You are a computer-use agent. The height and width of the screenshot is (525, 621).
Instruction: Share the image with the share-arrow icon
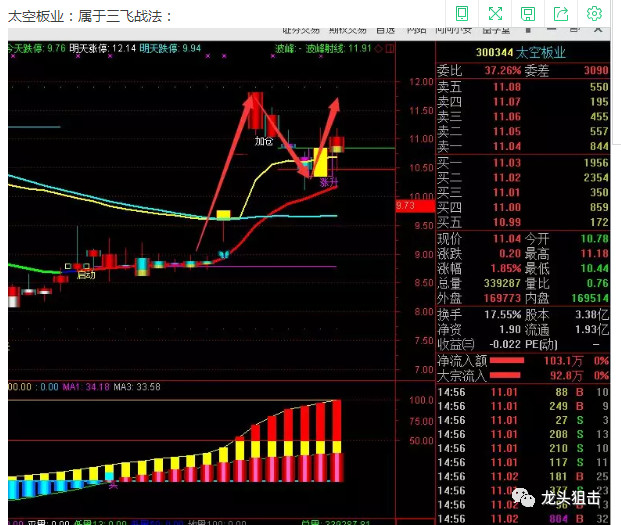point(561,13)
